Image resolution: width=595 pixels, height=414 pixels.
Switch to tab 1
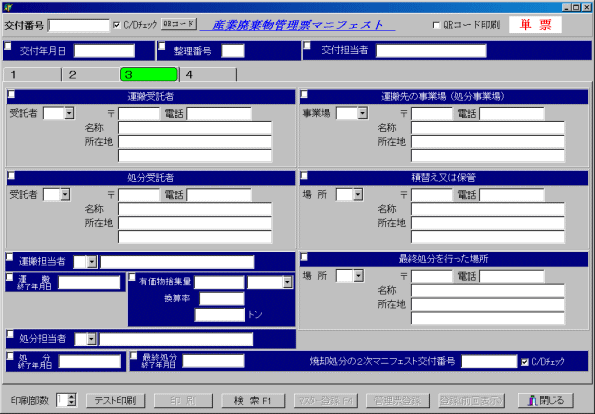(x=32, y=74)
